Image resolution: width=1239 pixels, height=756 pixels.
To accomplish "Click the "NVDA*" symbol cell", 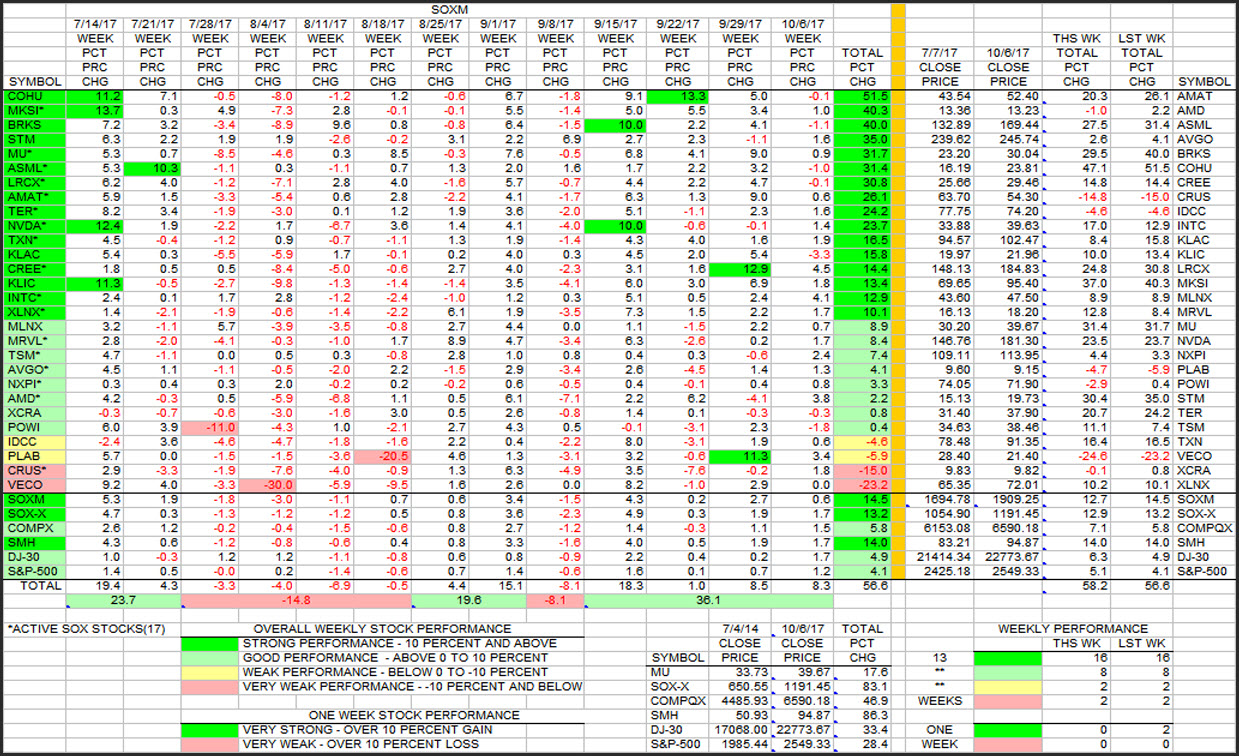I will (35, 226).
